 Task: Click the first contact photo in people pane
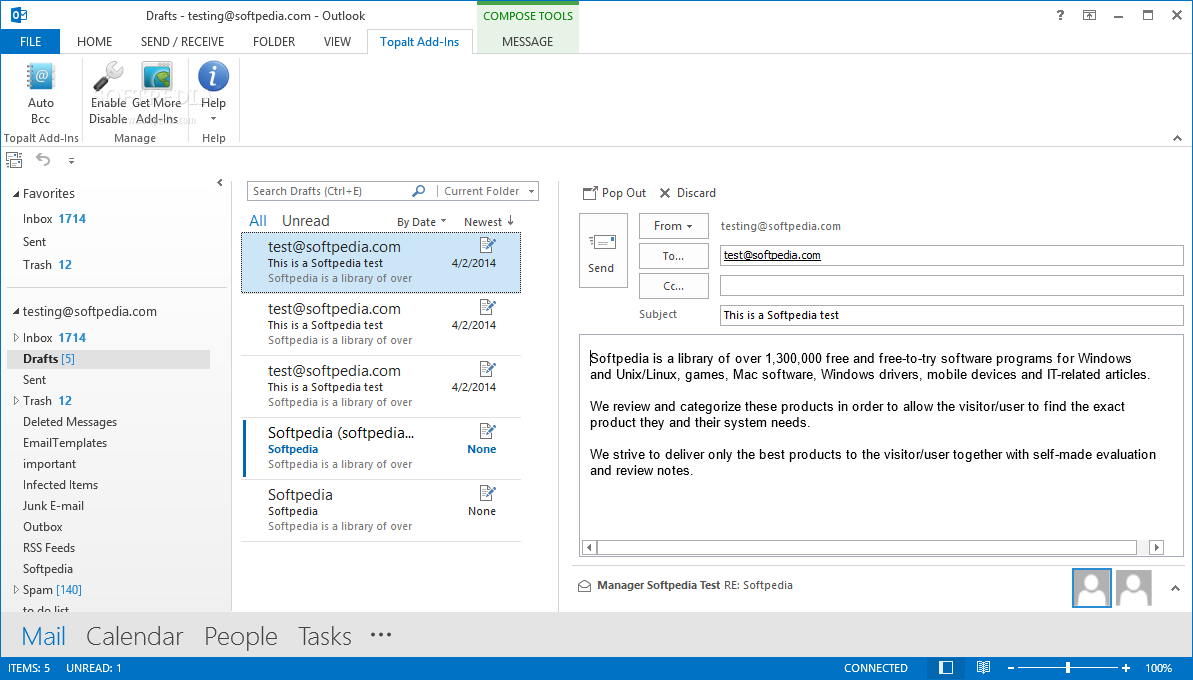[x=1092, y=588]
